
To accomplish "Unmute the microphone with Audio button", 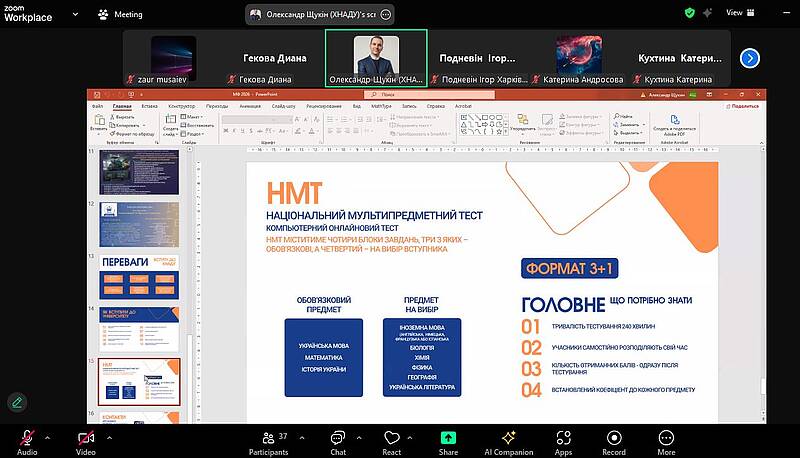I will point(27,440).
